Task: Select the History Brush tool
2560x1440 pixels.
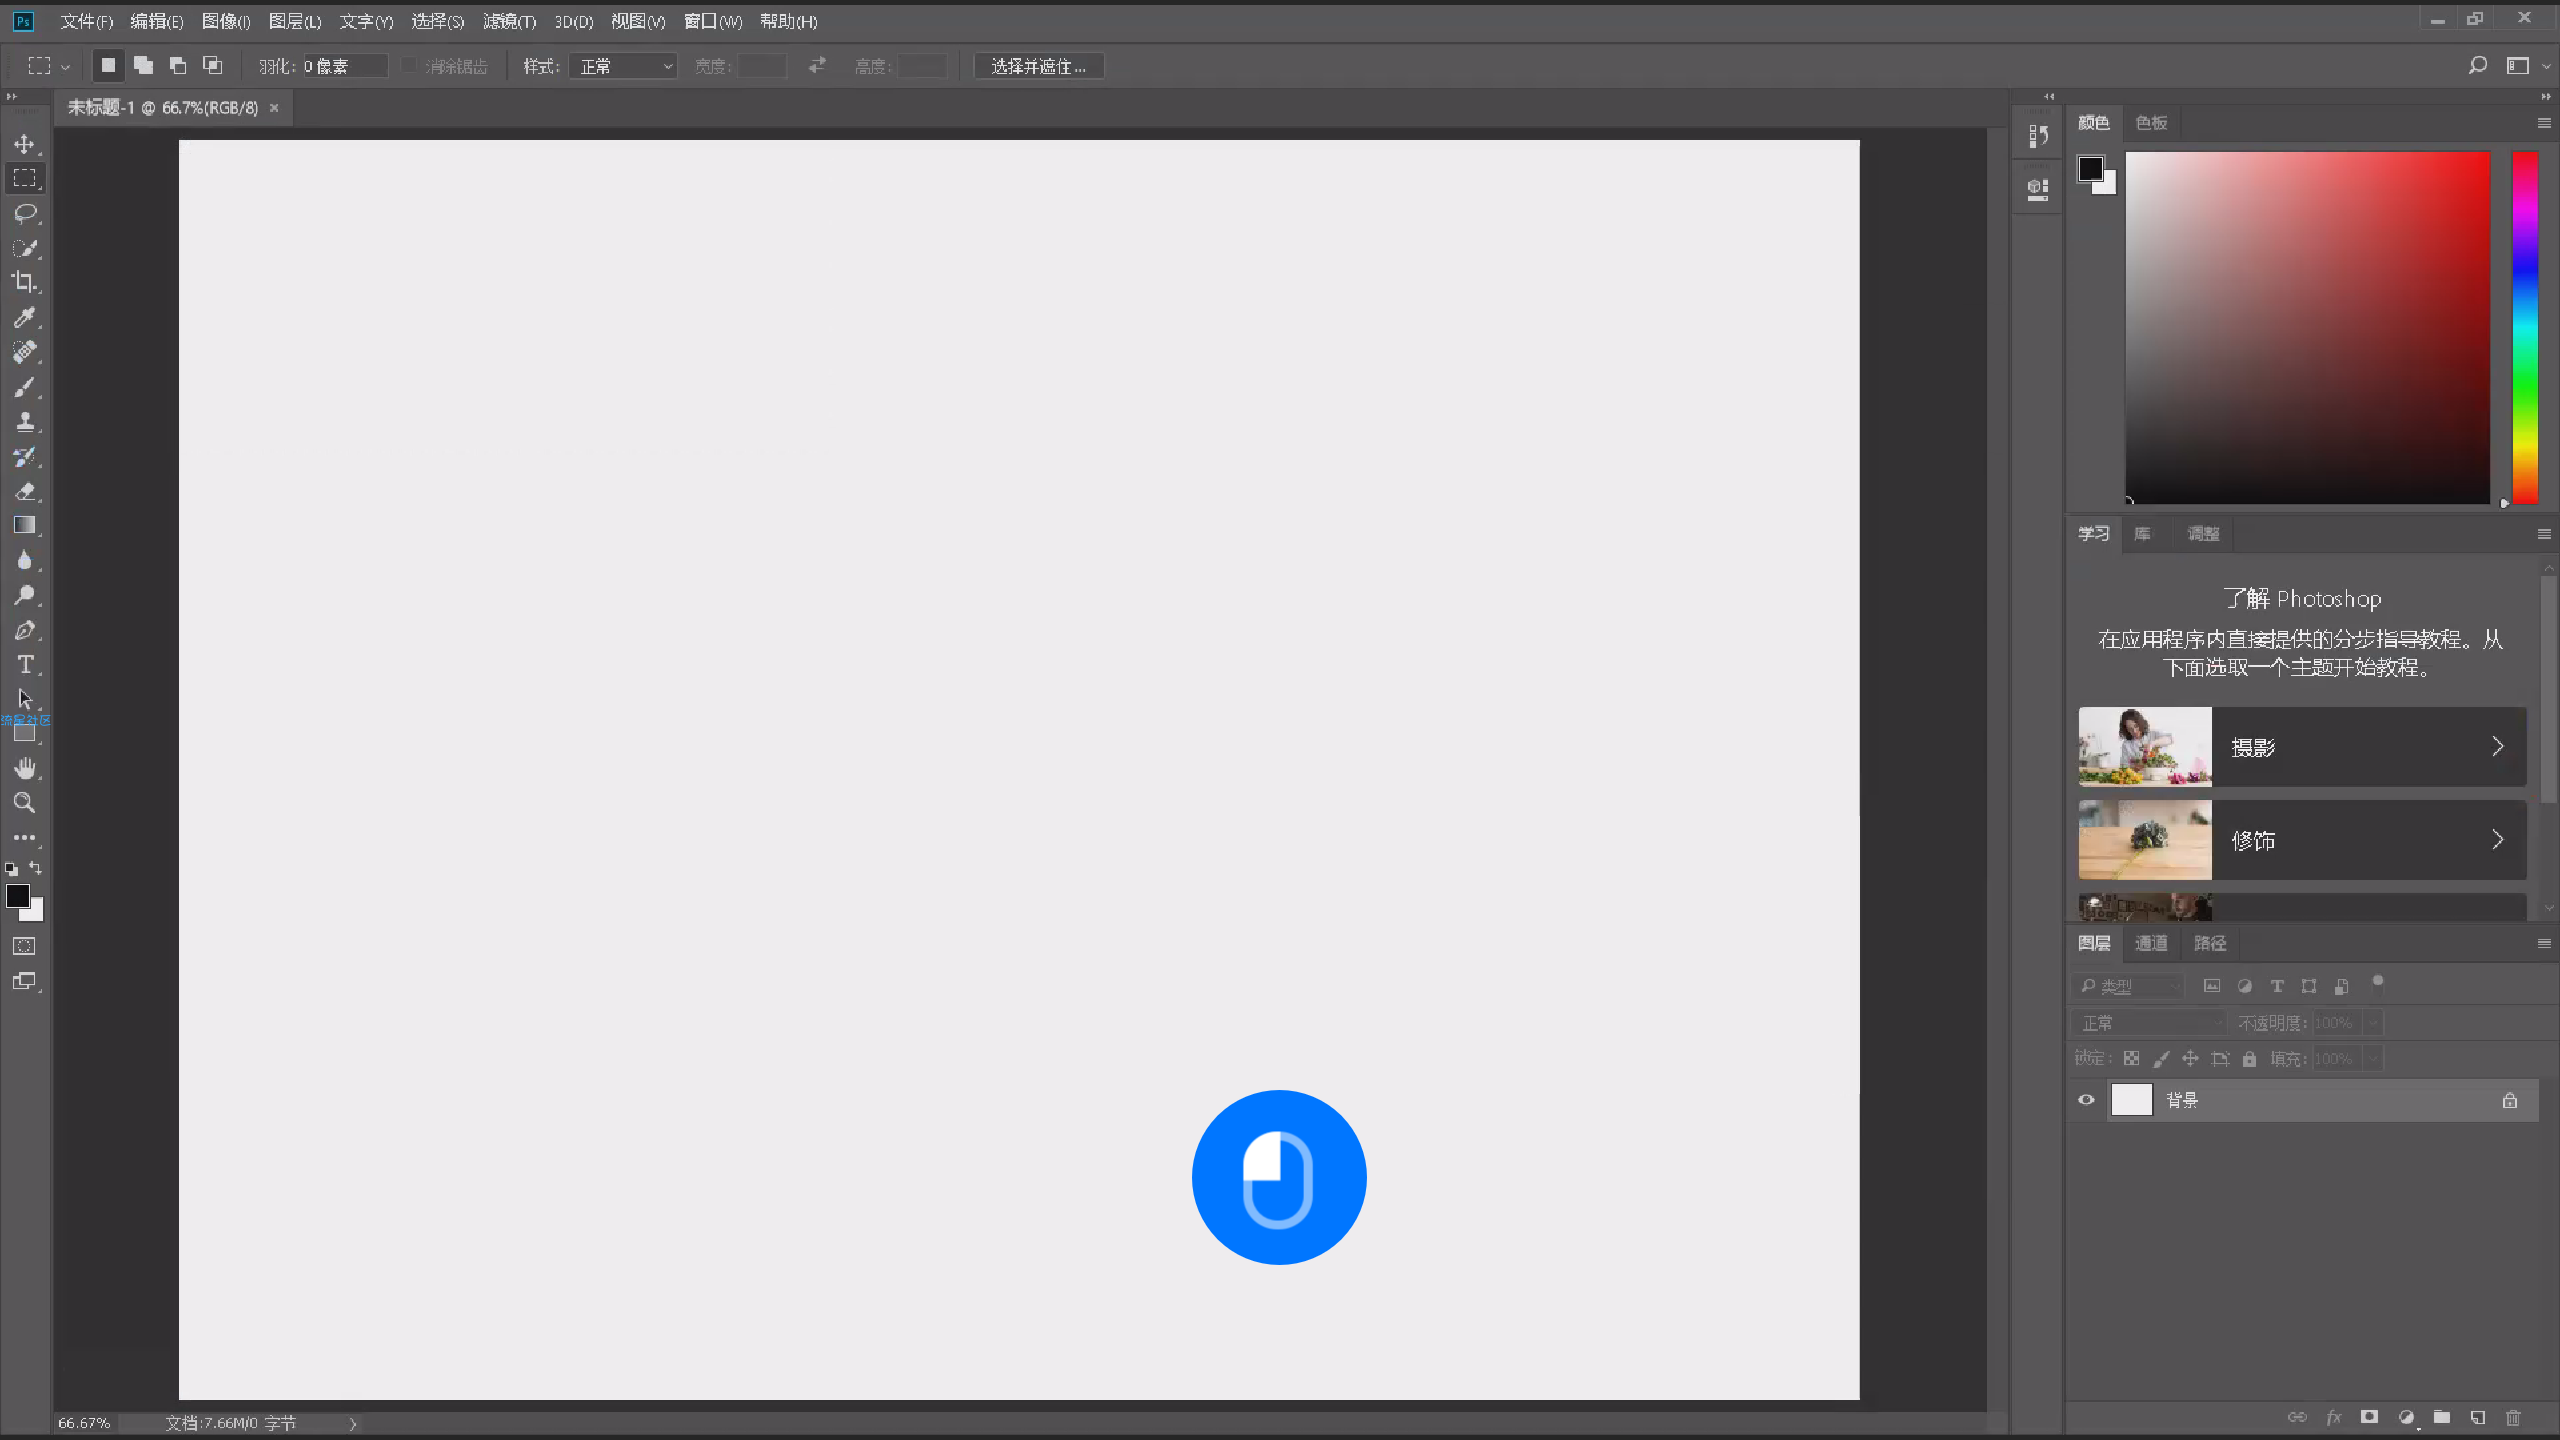Action: 25,456
